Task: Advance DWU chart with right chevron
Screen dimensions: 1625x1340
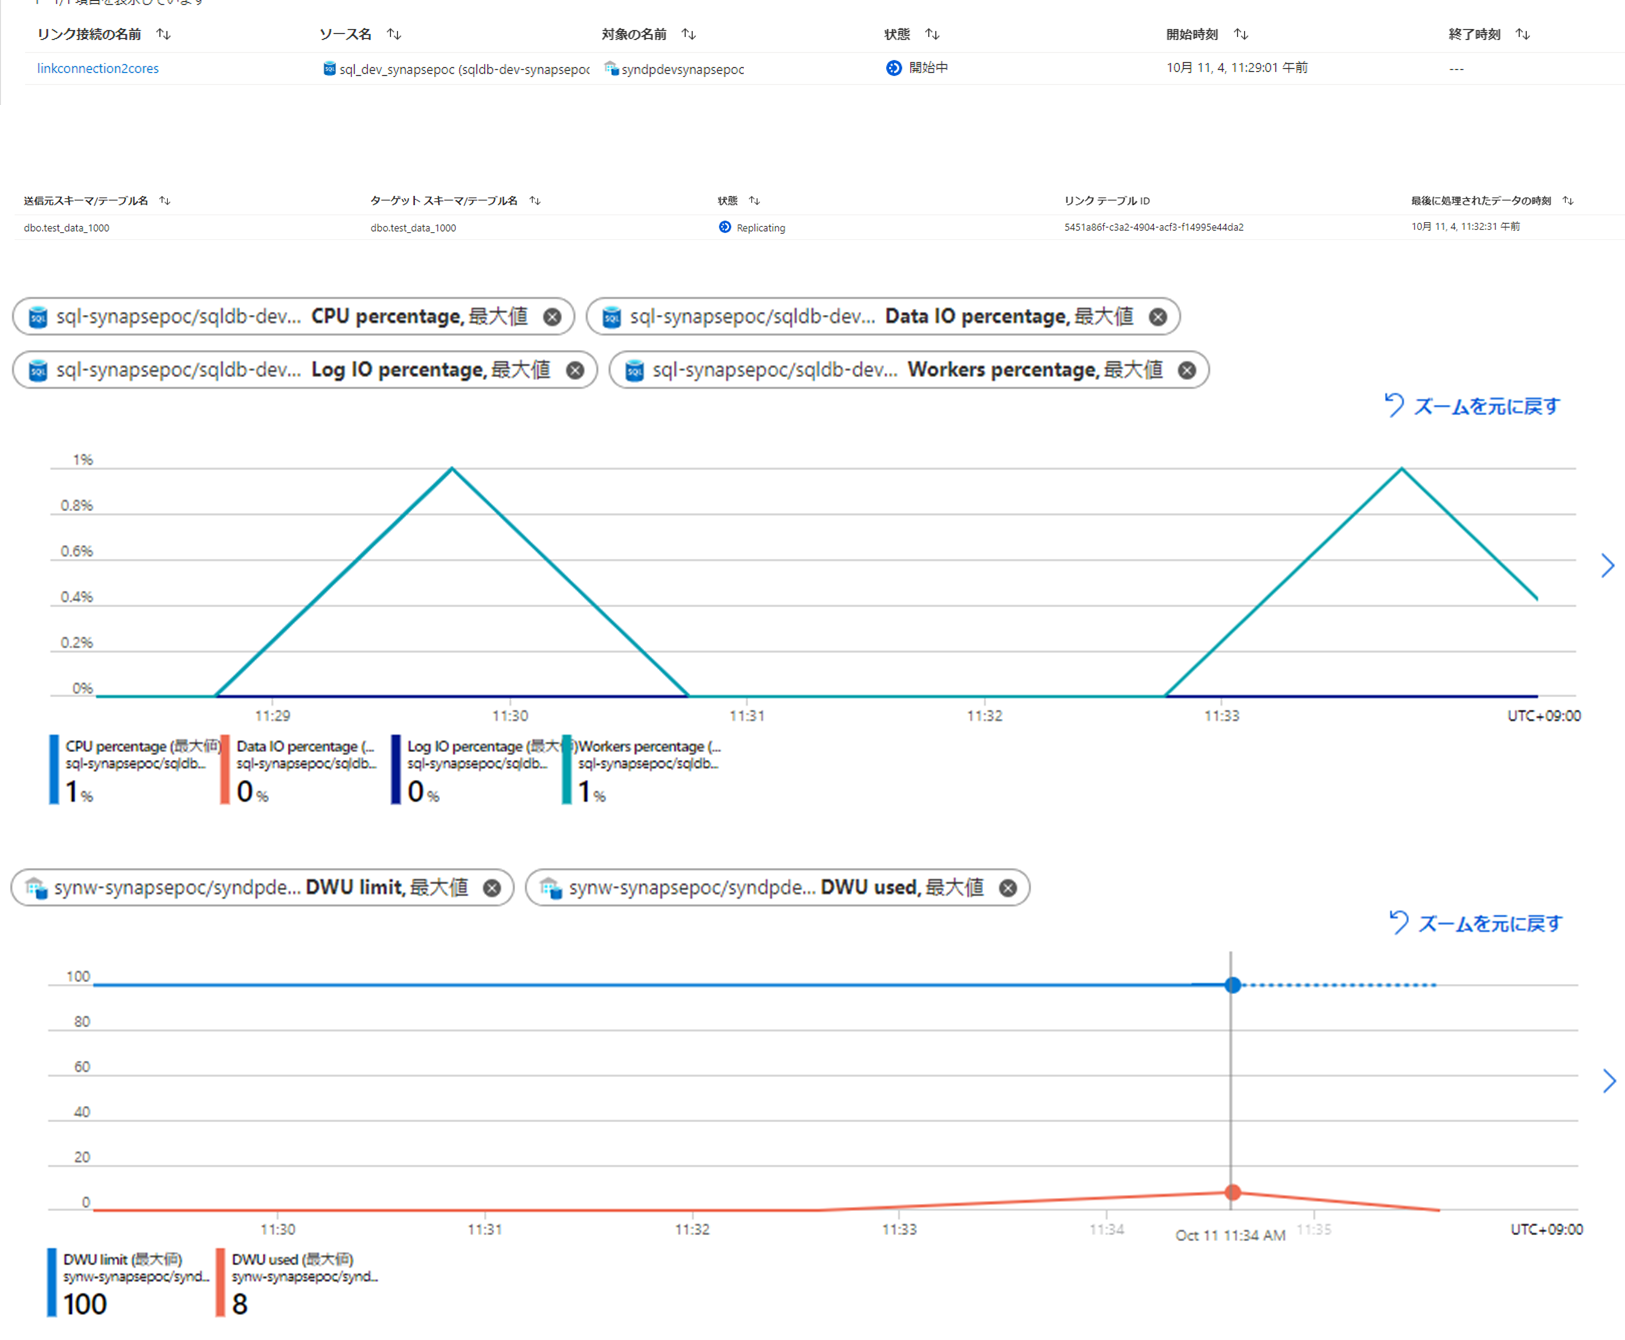Action: coord(1608,1081)
